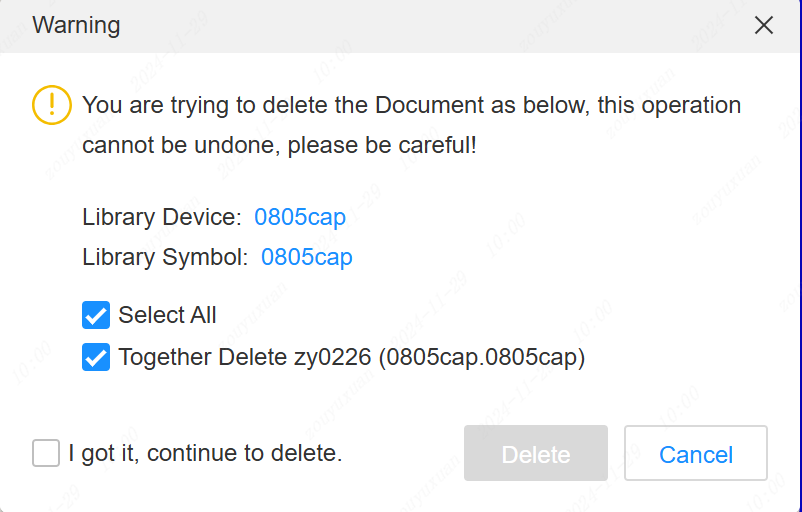This screenshot has height=512, width=802.
Task: Click the "Library Device:" label
Action: (162, 217)
